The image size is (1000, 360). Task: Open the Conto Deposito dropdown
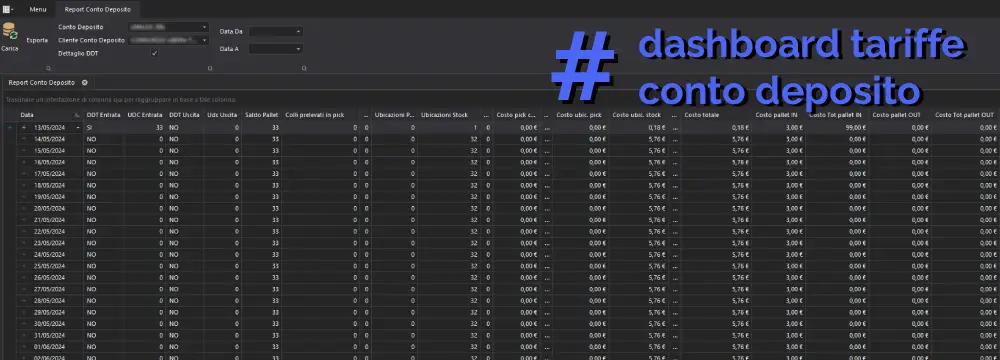[205, 27]
